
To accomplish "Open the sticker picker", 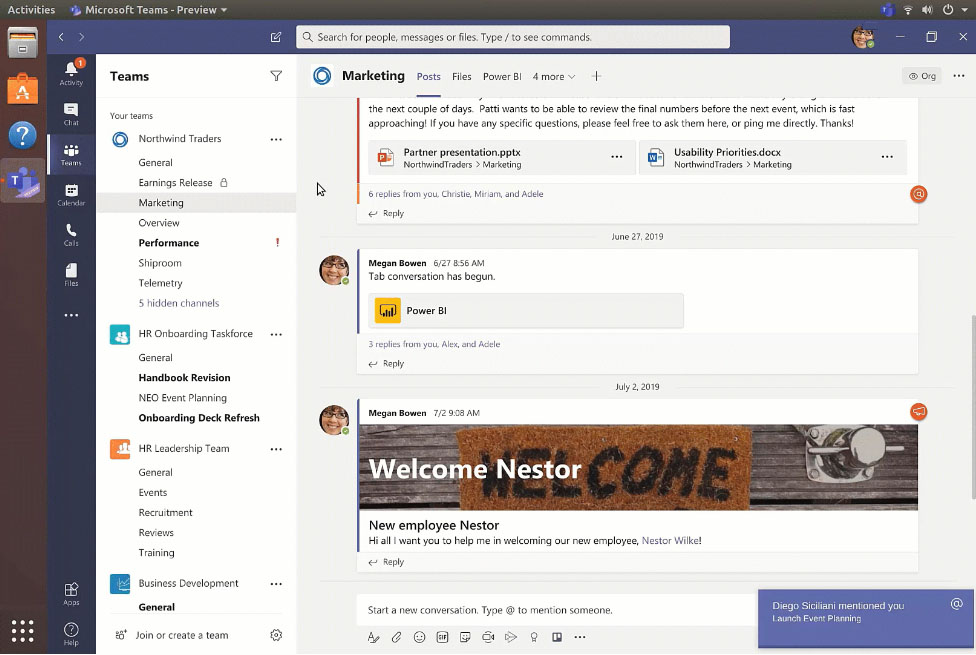I will tap(465, 637).
